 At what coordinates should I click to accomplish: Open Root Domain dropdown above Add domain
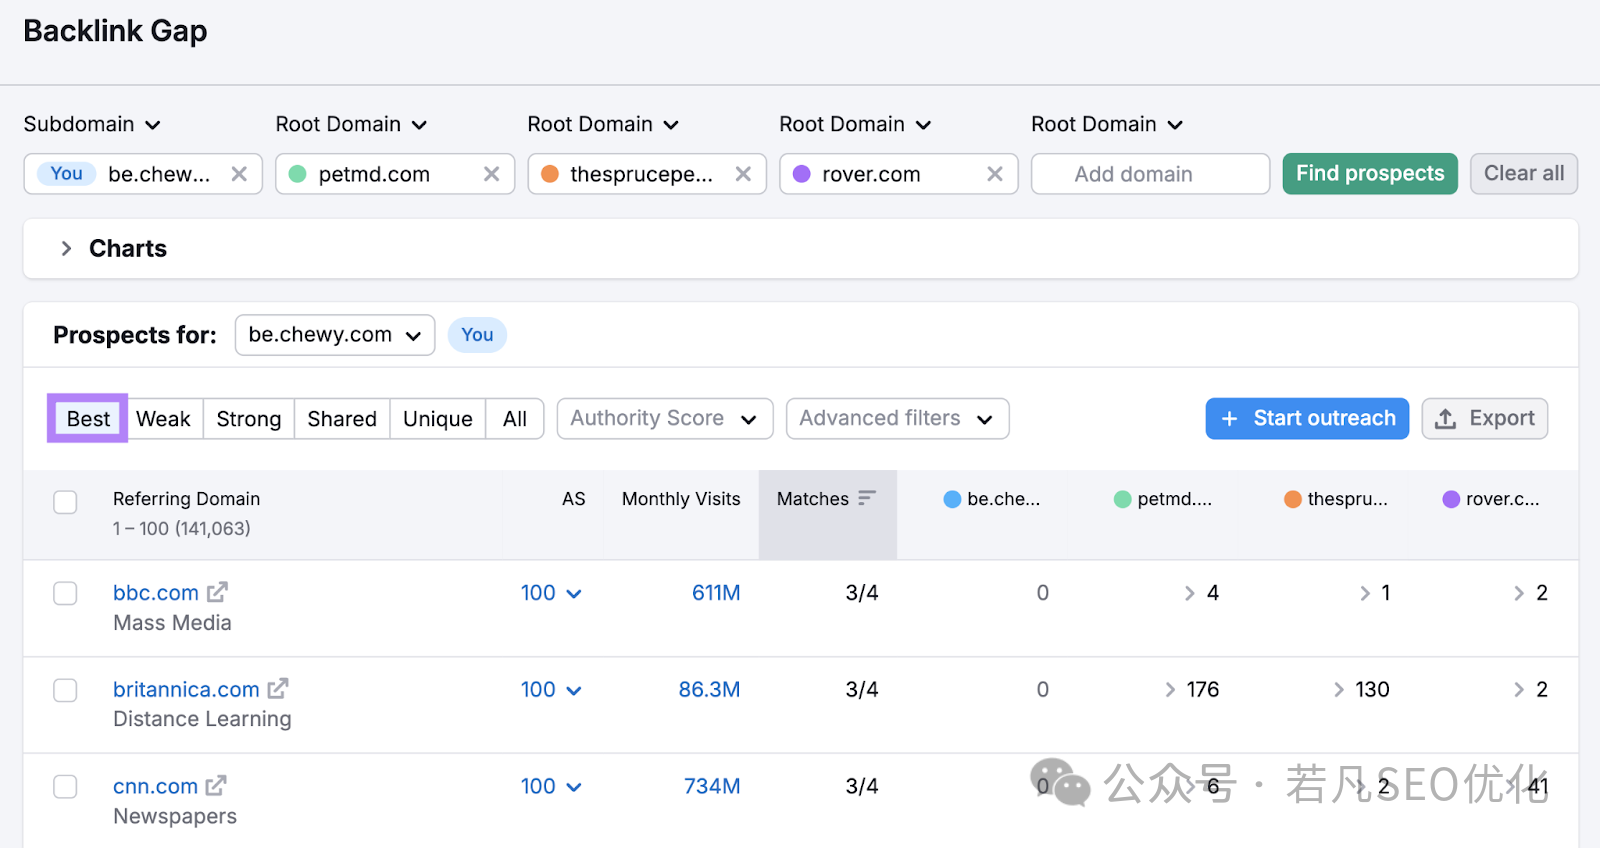[x=1107, y=124]
